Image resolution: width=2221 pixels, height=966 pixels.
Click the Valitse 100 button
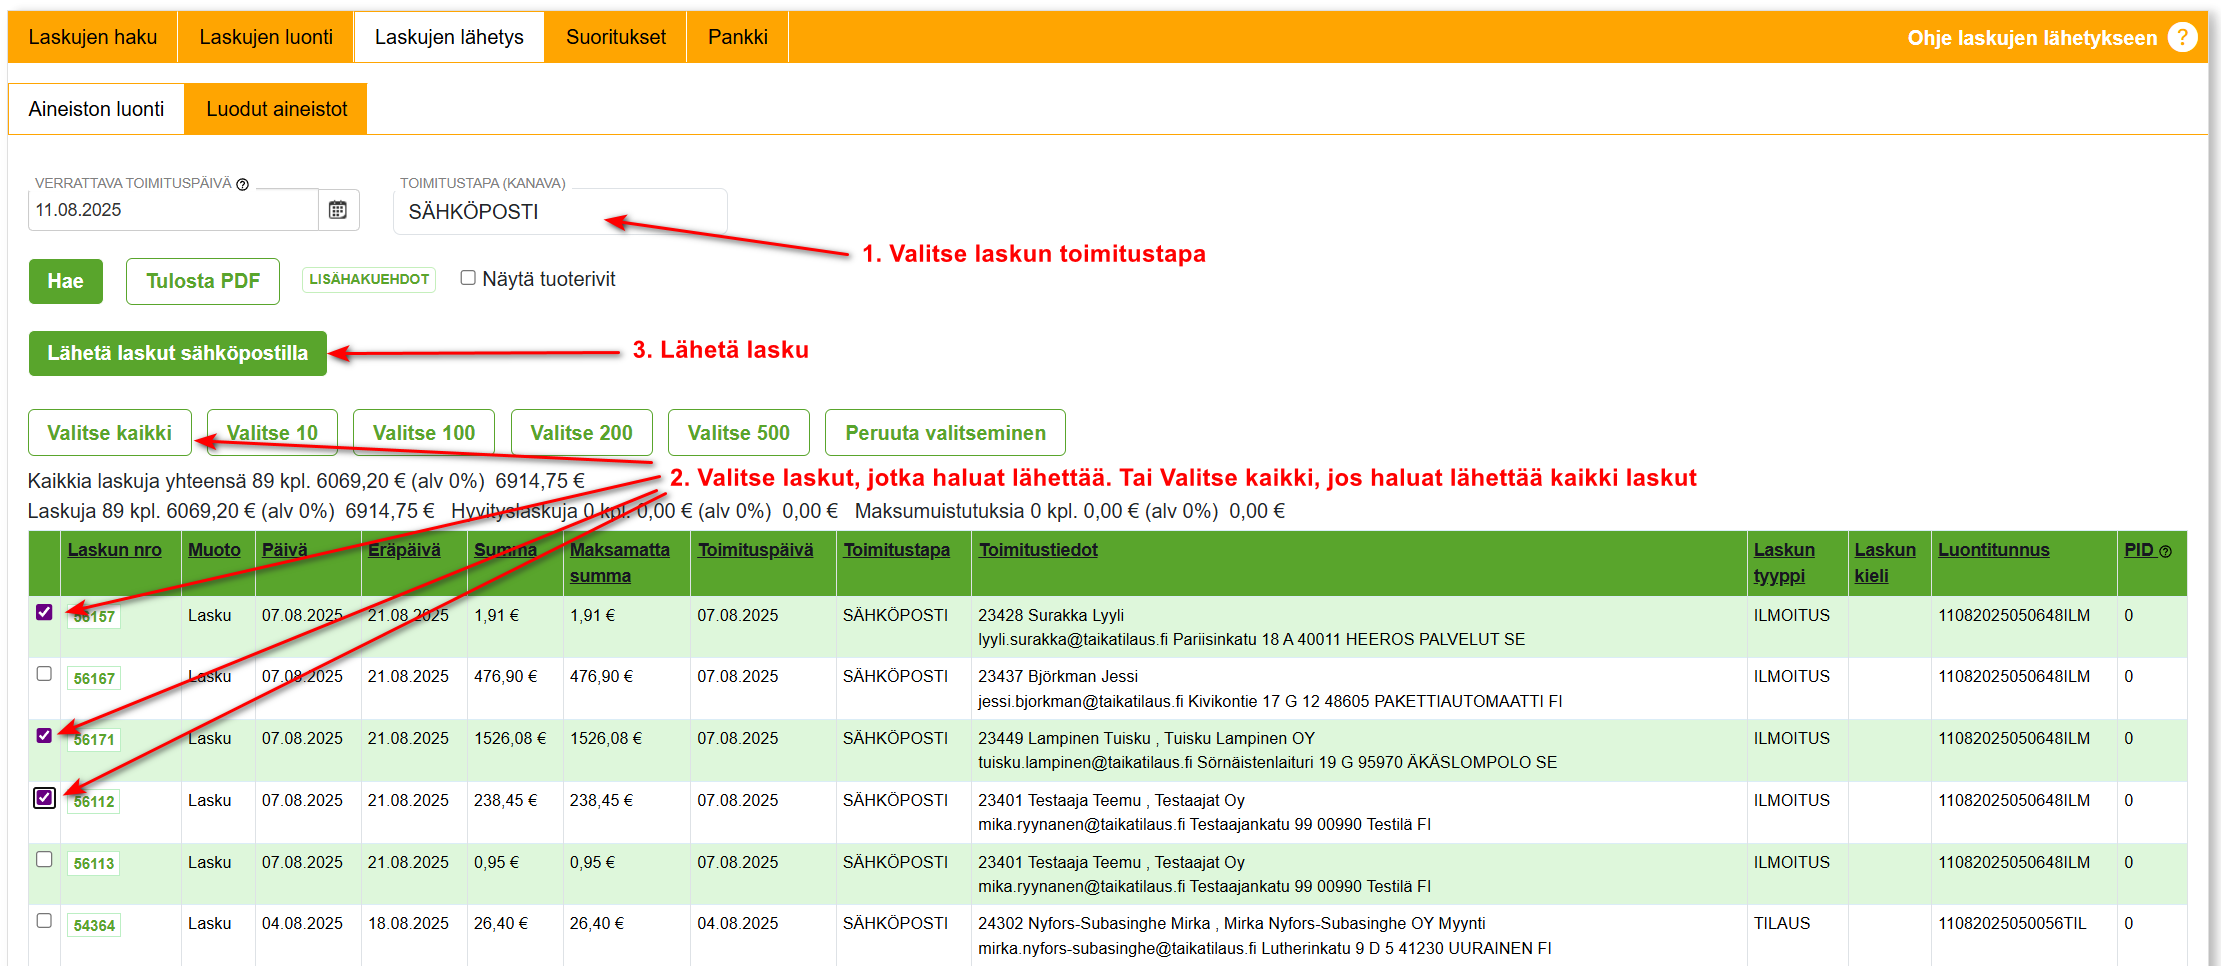[x=424, y=433]
